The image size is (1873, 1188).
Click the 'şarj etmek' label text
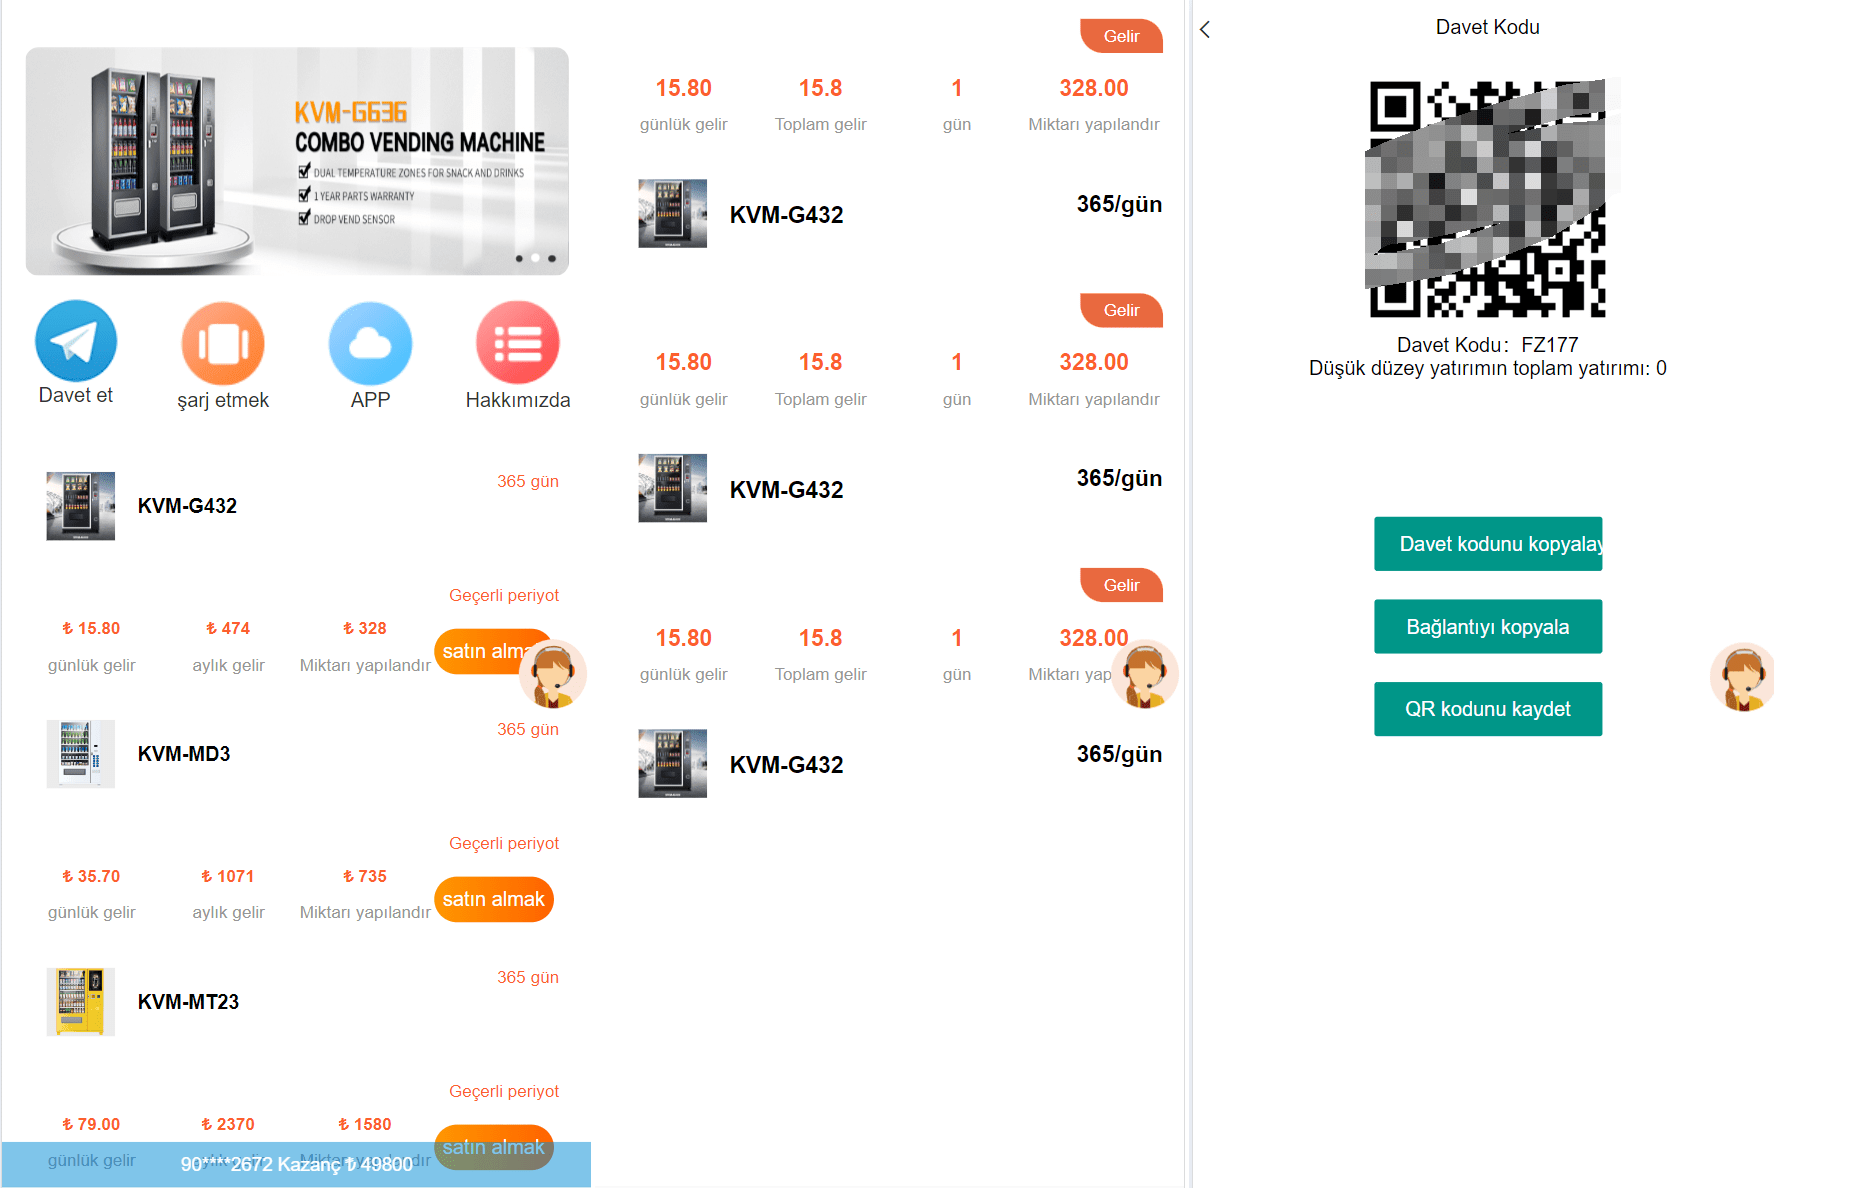click(x=223, y=400)
